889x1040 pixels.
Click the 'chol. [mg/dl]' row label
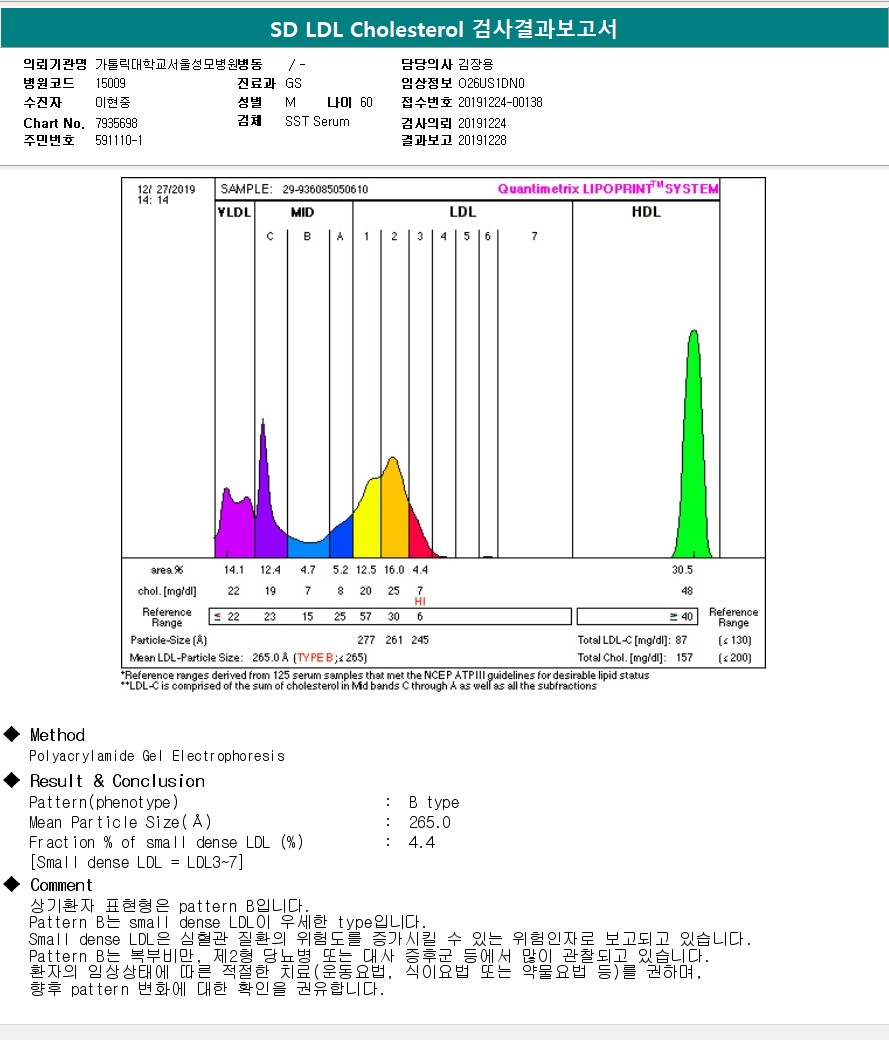pyautogui.click(x=167, y=591)
